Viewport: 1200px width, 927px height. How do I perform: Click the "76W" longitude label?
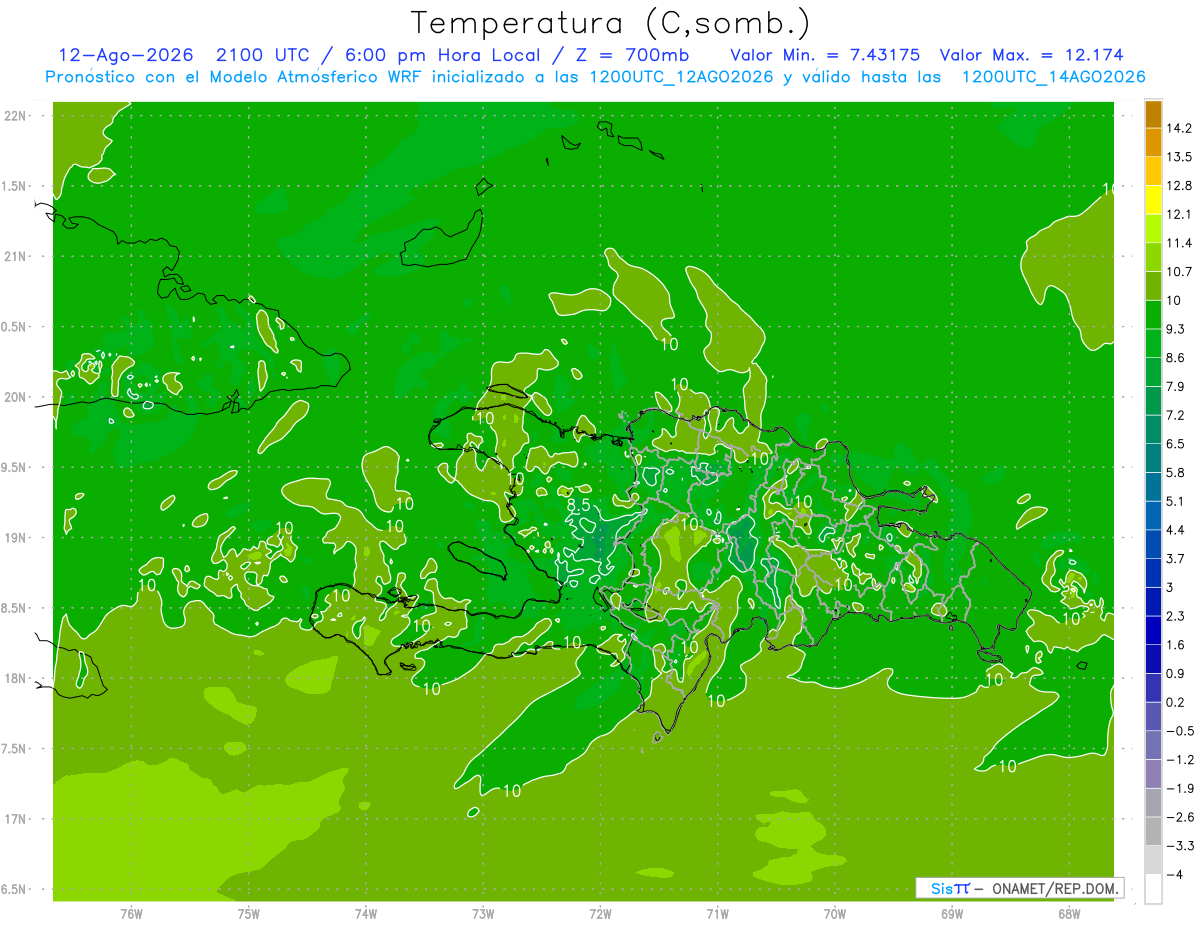point(131,914)
